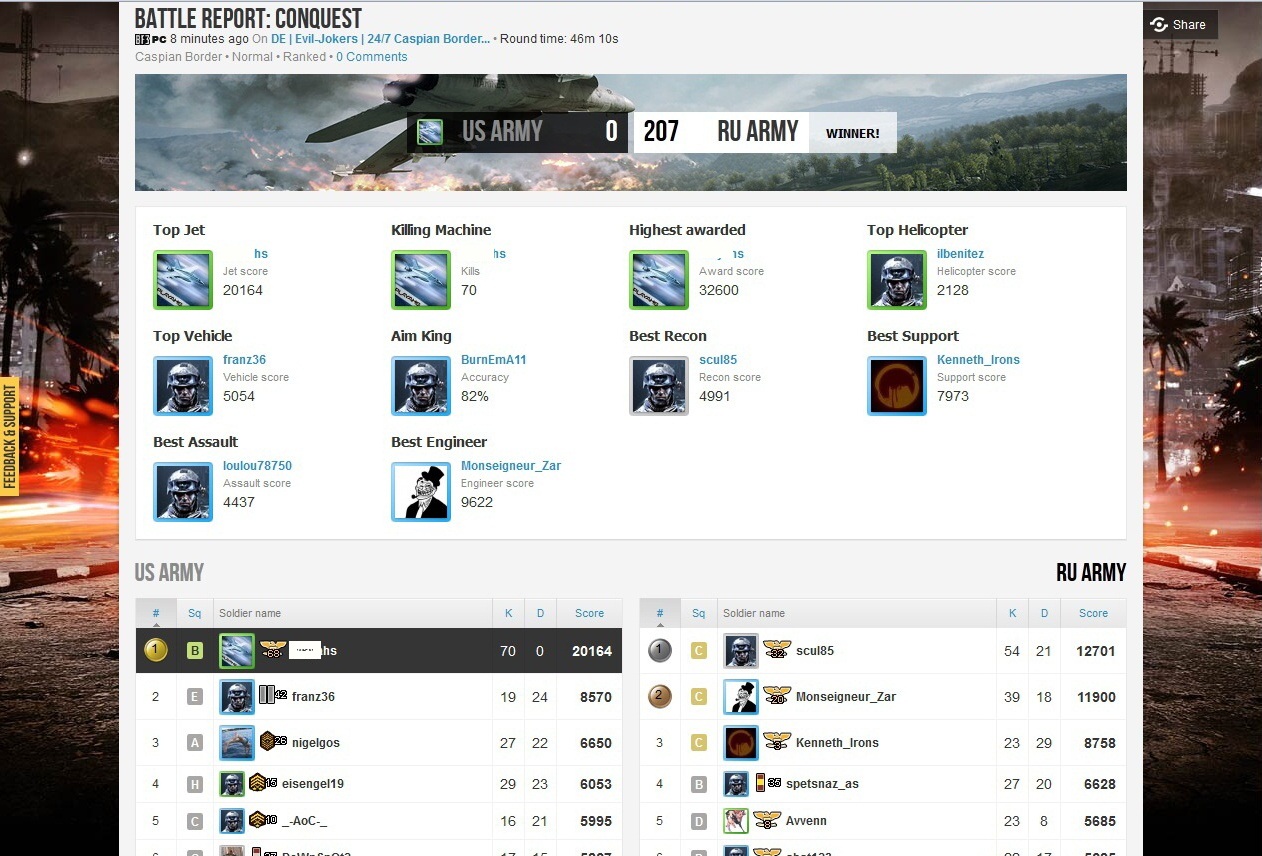1262x856 pixels.
Task: Sort RU Army table by K column
Action: [x=1012, y=613]
